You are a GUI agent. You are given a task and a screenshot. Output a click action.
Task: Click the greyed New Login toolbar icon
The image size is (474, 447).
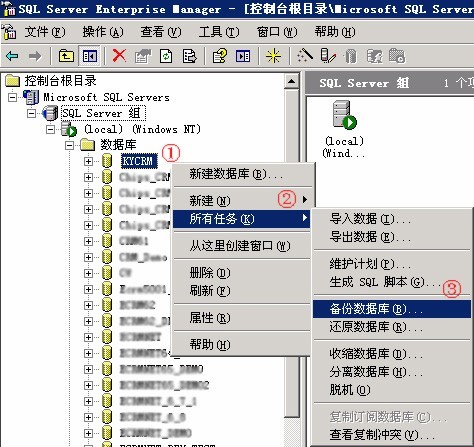(374, 56)
